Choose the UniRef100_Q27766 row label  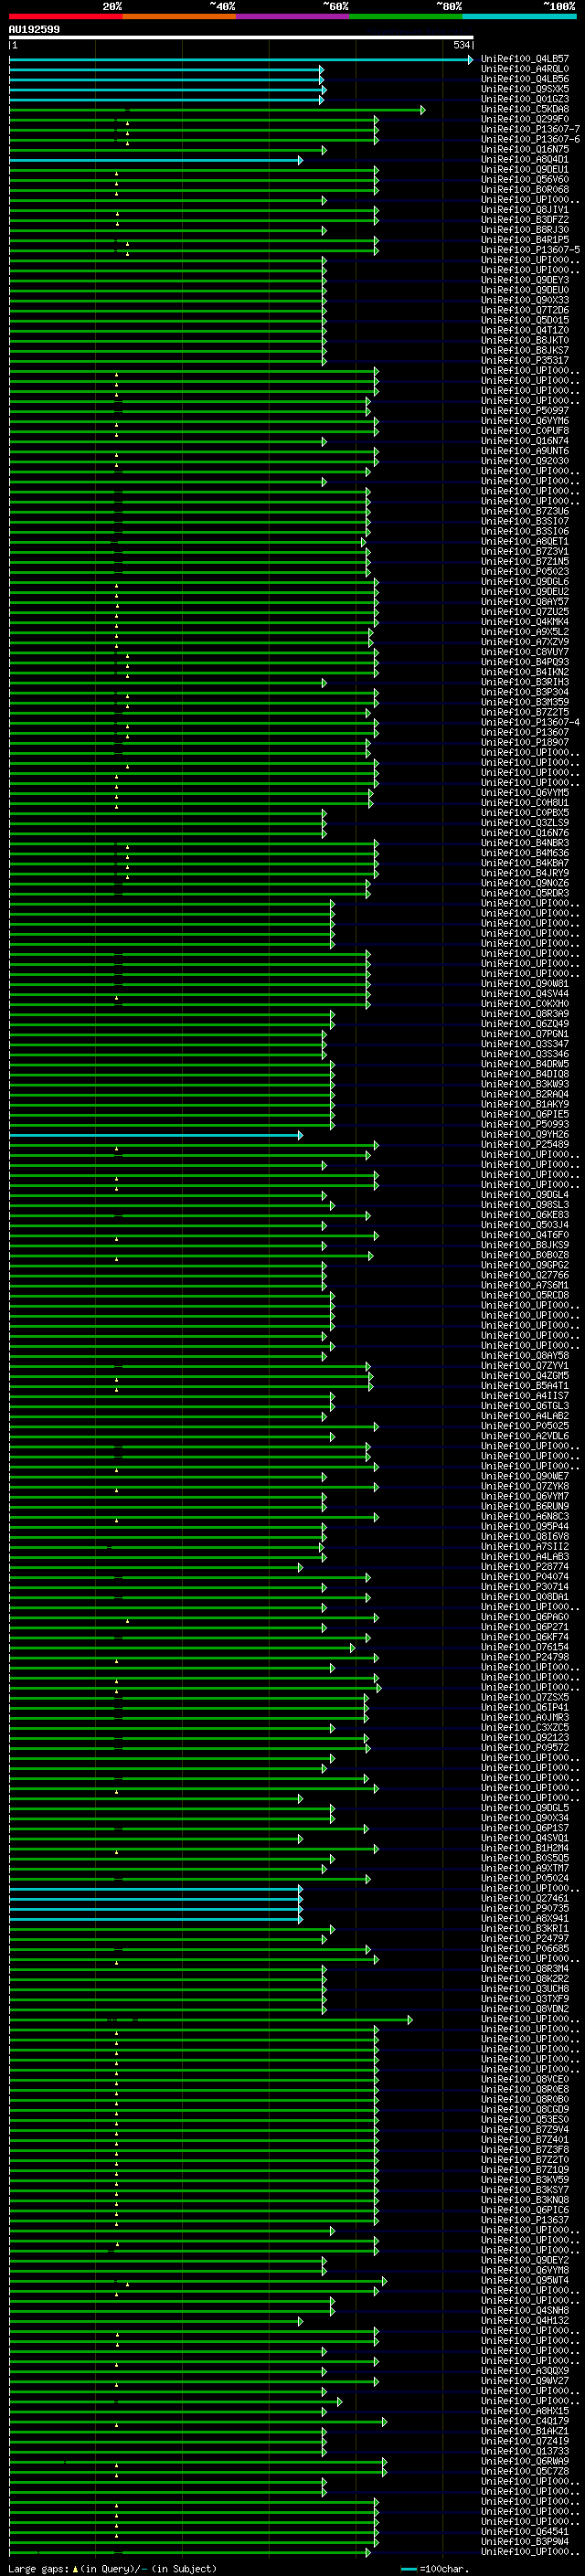(x=525, y=1276)
